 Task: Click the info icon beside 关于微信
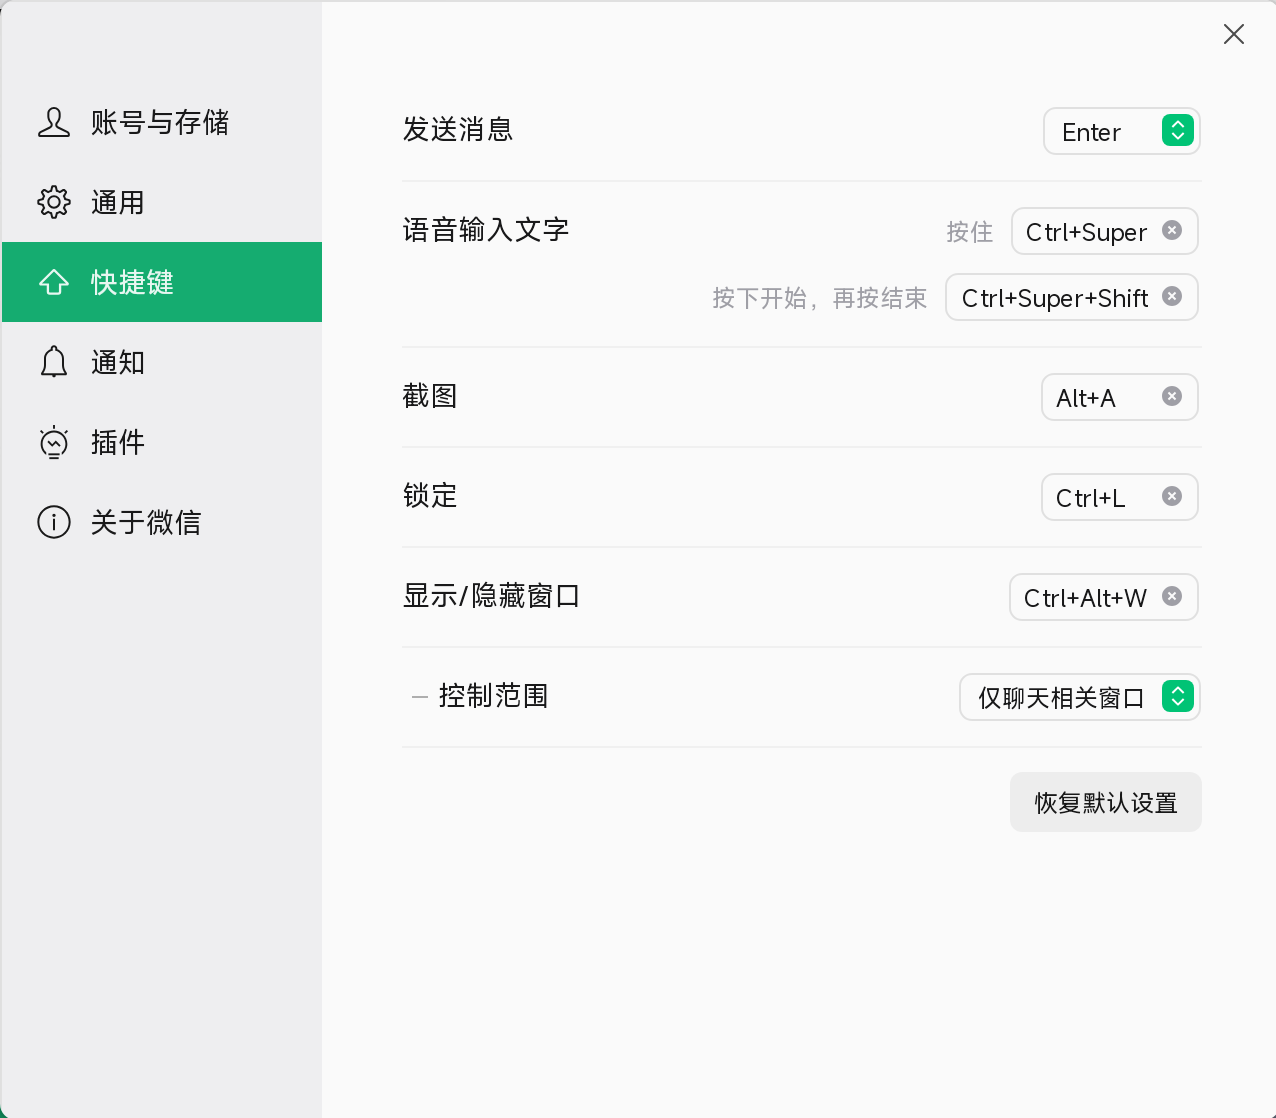click(x=54, y=522)
